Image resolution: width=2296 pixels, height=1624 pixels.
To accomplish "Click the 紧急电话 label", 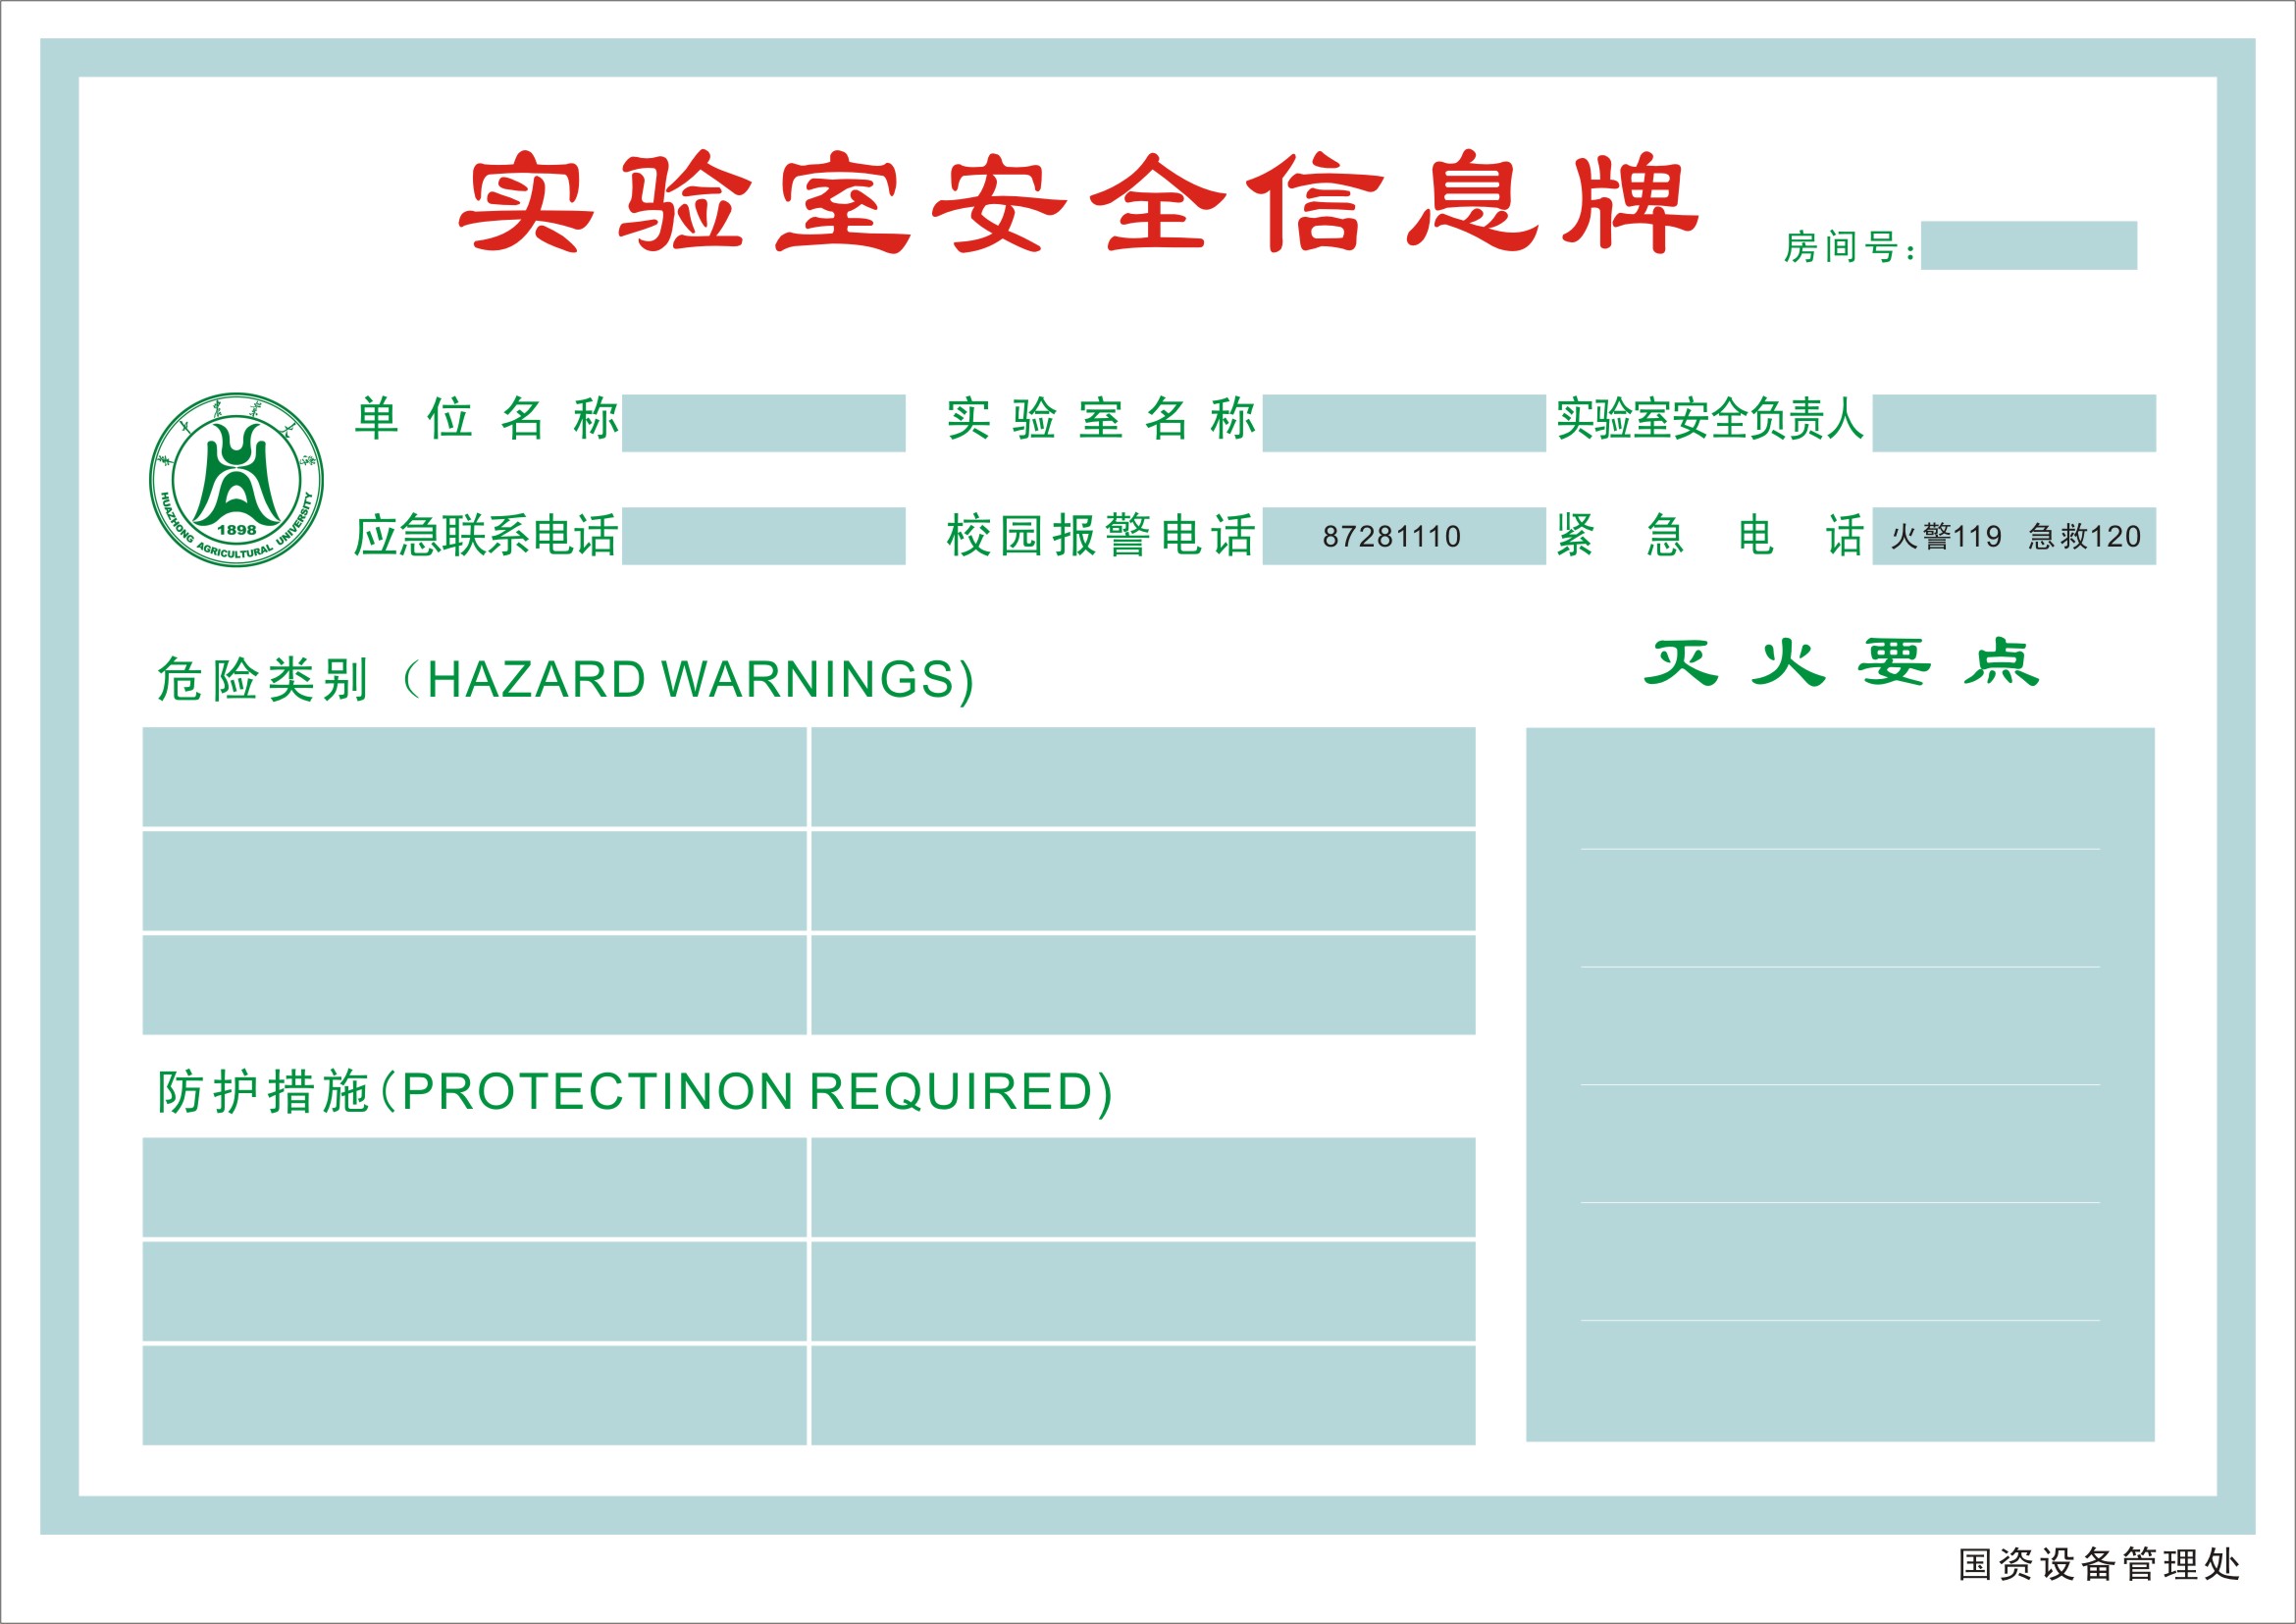I will (1708, 535).
